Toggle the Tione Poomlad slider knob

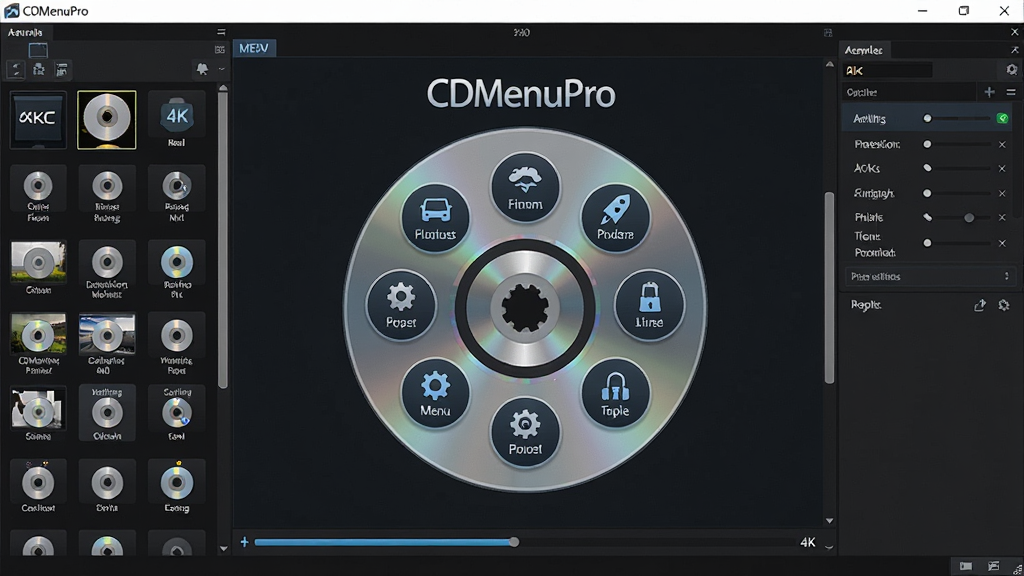click(927, 243)
